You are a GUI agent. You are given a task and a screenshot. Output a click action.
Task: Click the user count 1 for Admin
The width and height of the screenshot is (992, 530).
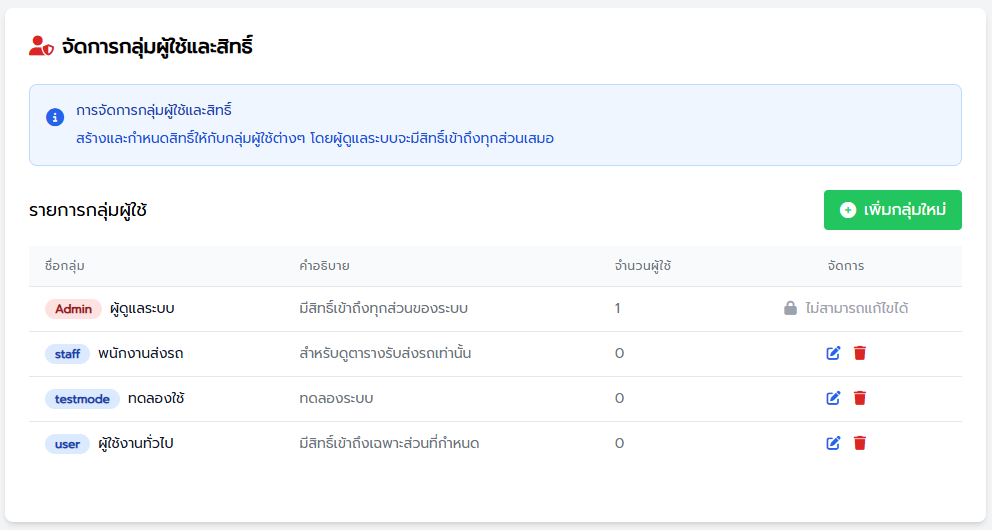coord(617,308)
